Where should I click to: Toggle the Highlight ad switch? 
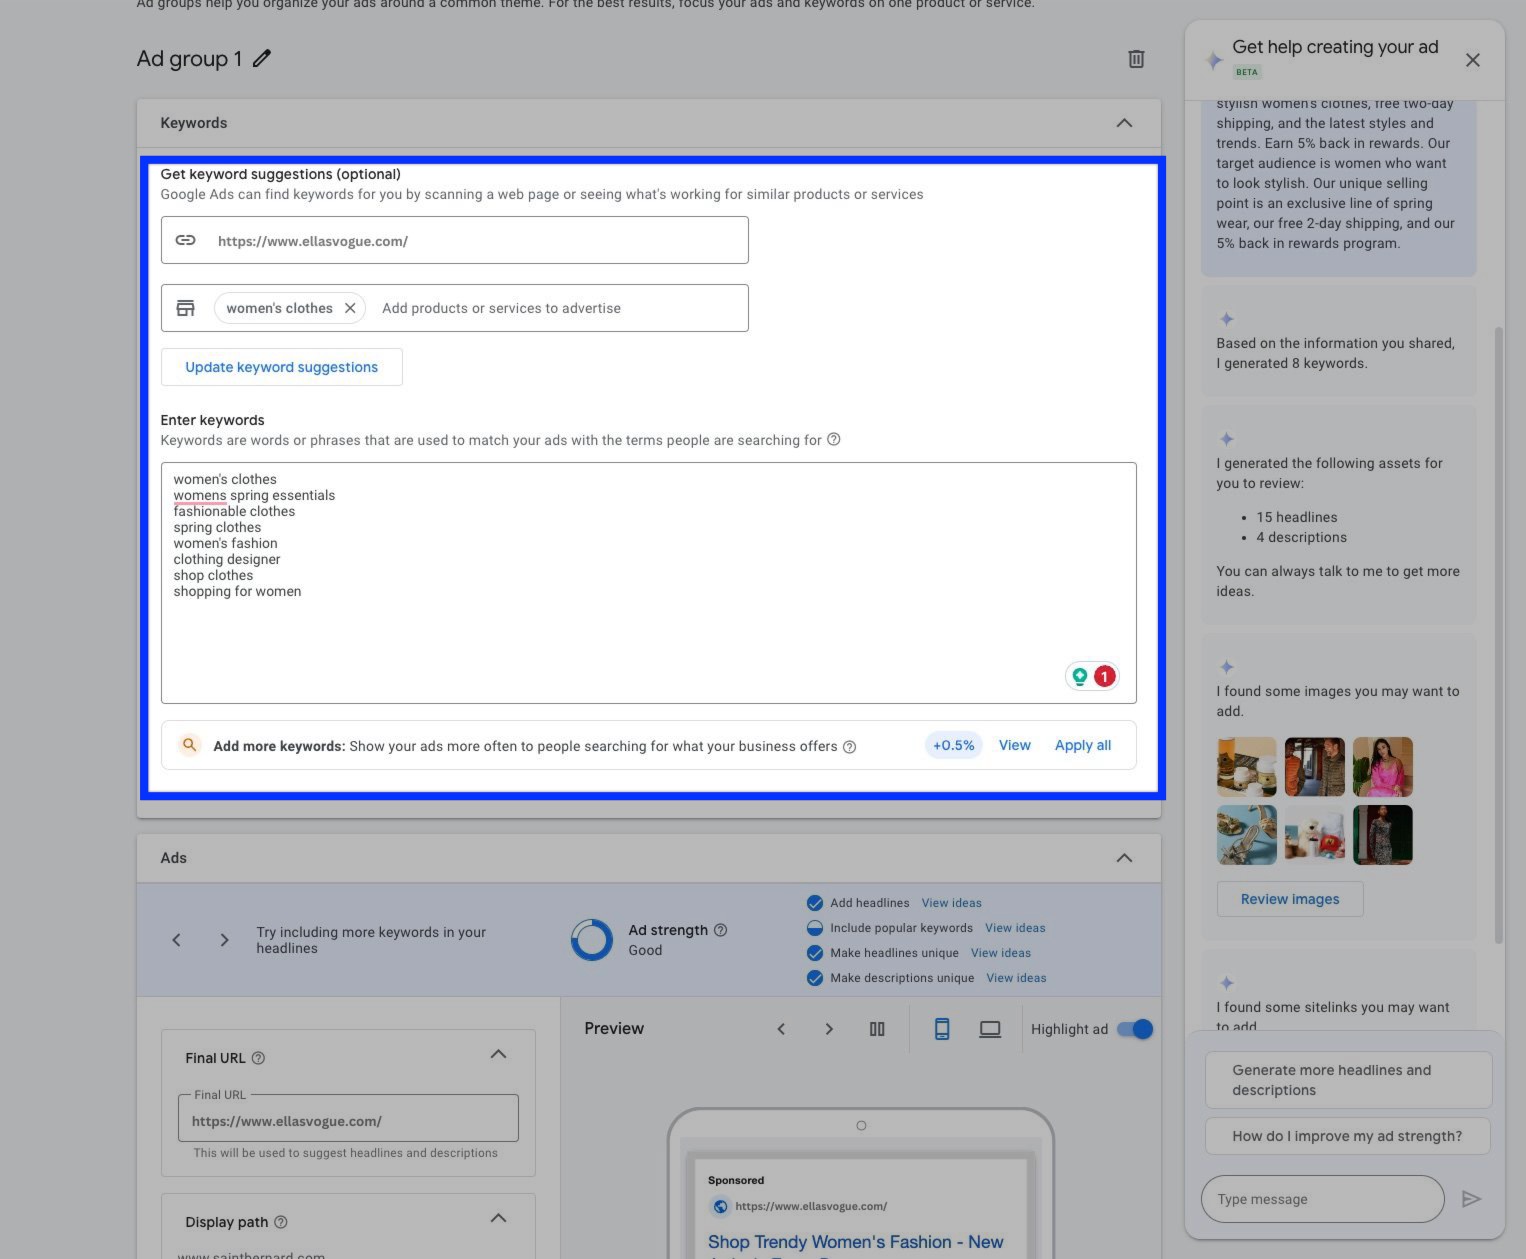coord(1135,1029)
